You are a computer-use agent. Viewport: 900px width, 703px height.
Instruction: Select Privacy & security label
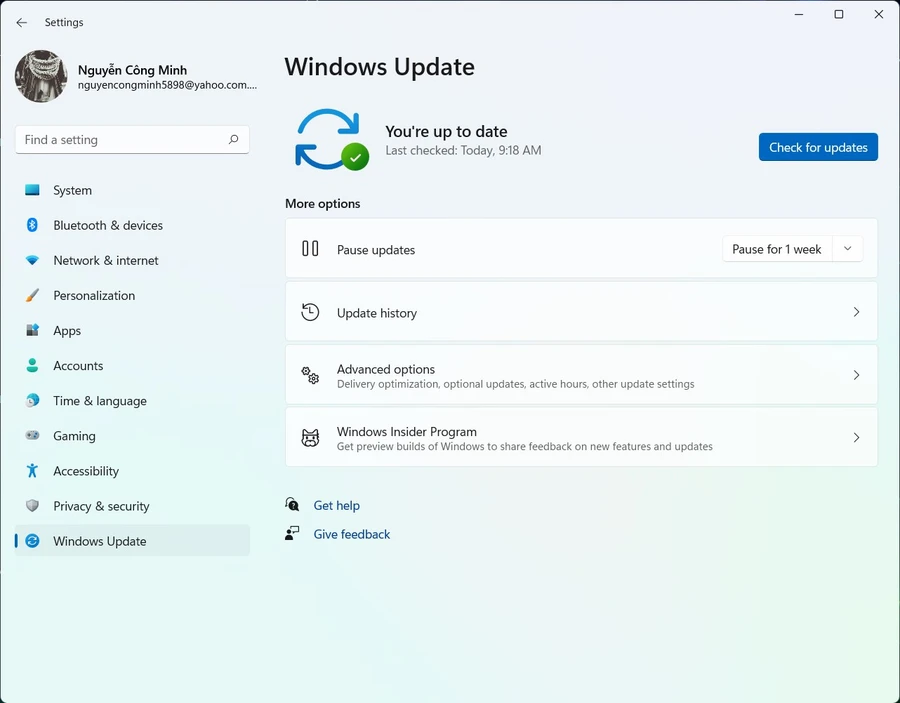[x=101, y=506]
